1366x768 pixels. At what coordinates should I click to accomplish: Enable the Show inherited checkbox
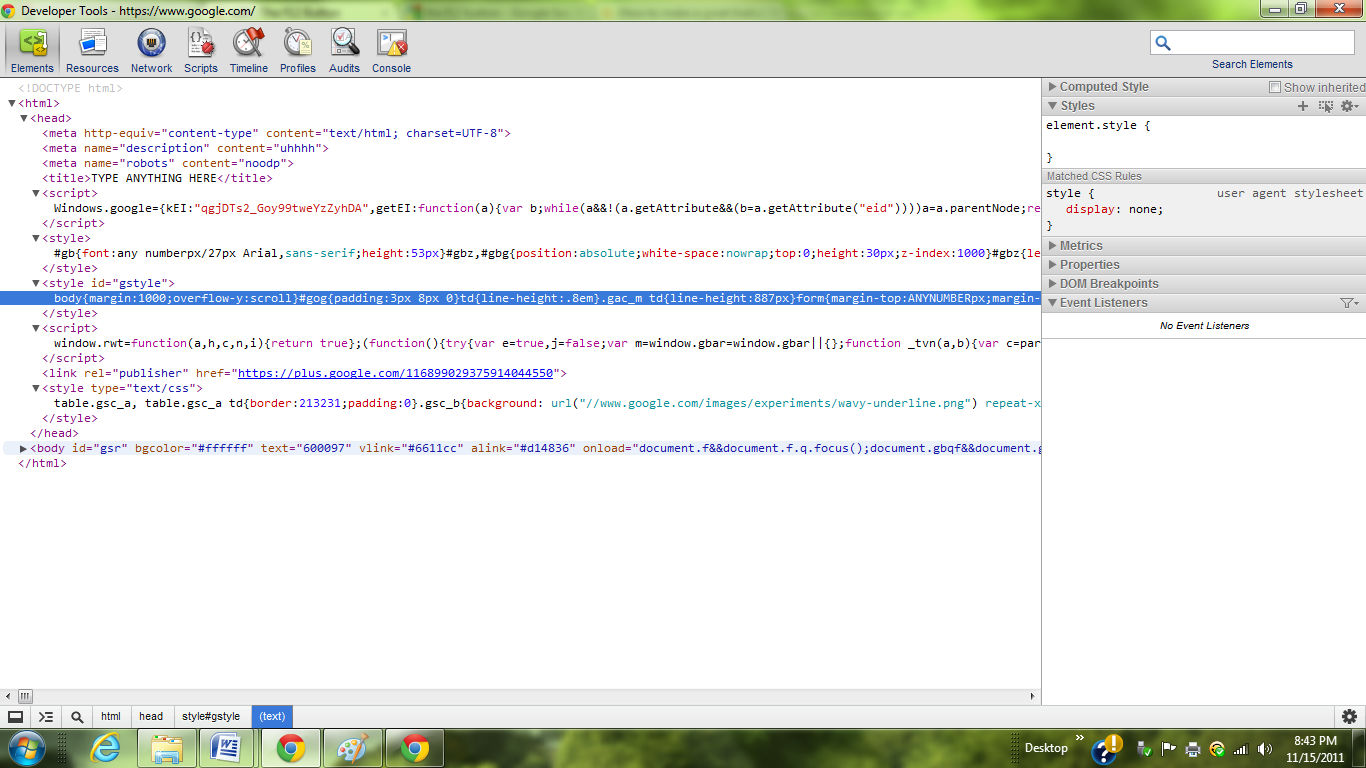click(x=1275, y=87)
